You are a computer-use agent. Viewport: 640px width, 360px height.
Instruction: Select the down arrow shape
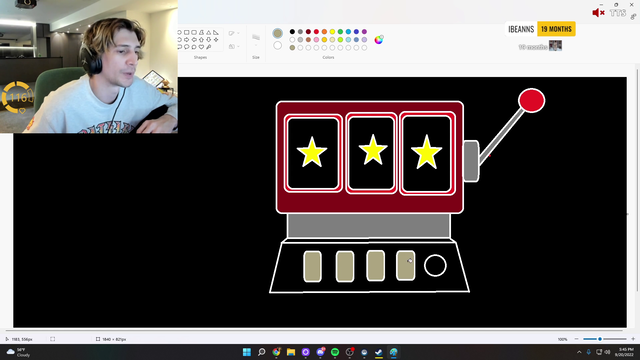[x=209, y=40]
